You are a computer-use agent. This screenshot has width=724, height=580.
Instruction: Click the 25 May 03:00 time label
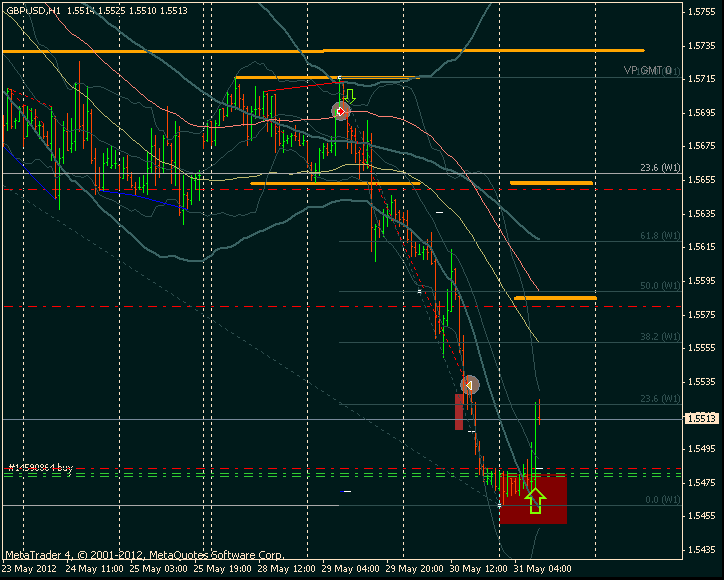pyautogui.click(x=158, y=568)
